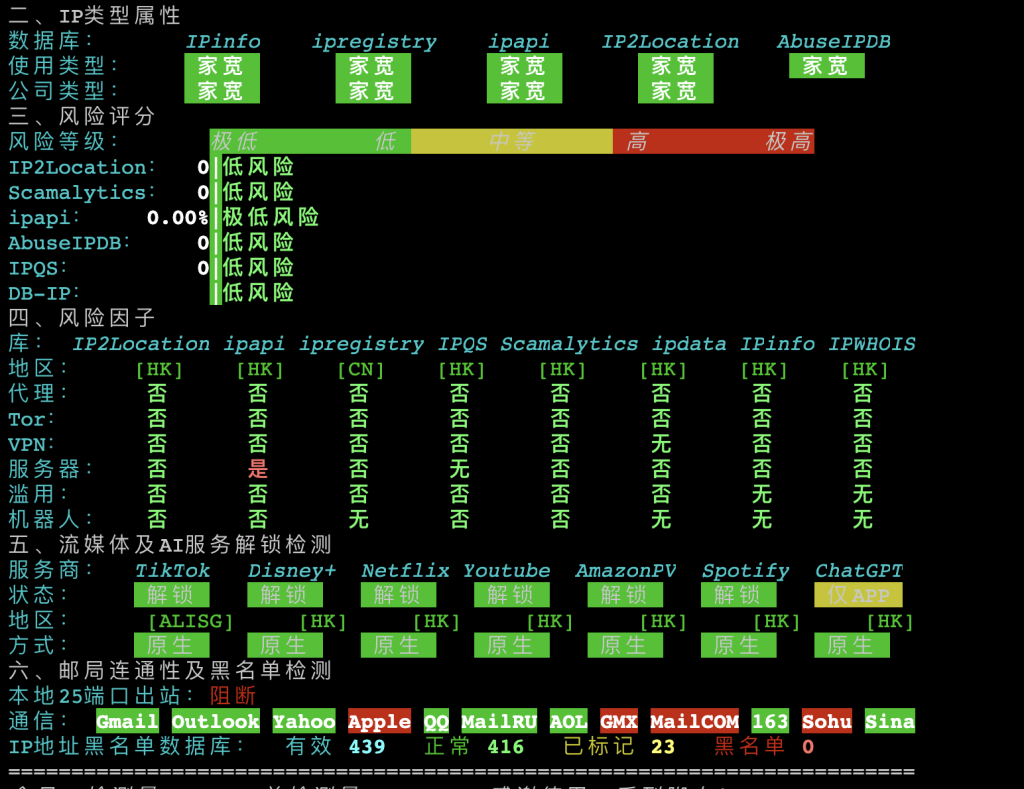Click the yellow 中等 risk level segment
Image resolution: width=1024 pixels, height=789 pixels.
511,142
